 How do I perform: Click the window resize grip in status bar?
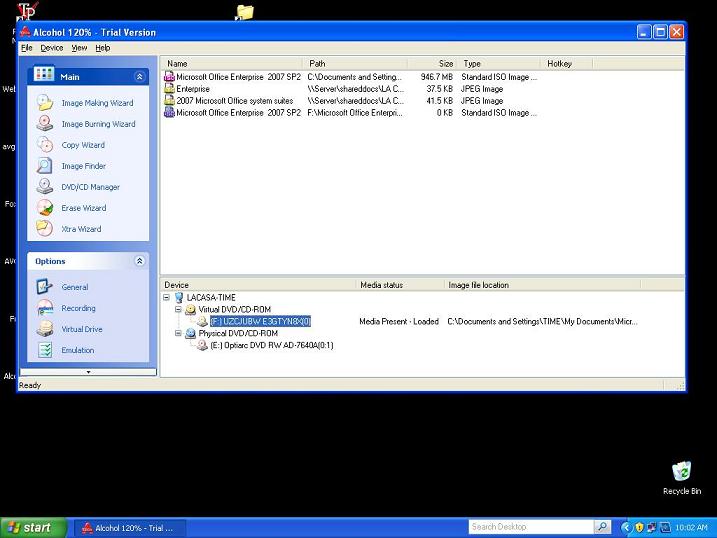(681, 386)
